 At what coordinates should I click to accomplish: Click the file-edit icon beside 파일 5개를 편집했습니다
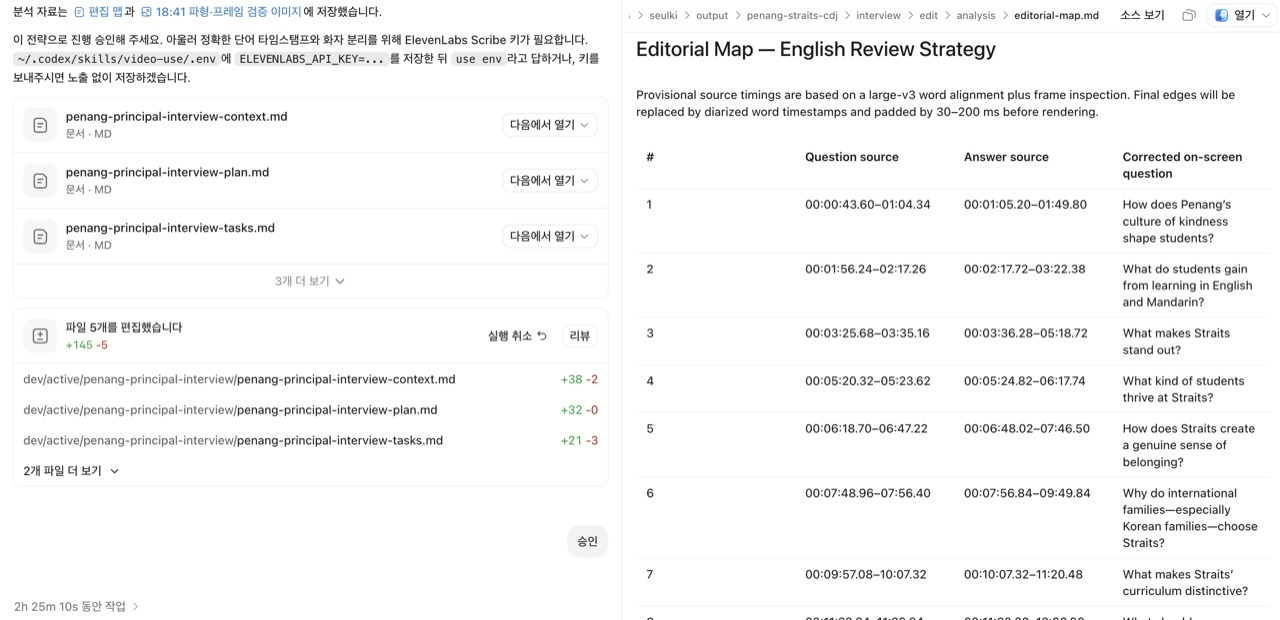(40, 337)
